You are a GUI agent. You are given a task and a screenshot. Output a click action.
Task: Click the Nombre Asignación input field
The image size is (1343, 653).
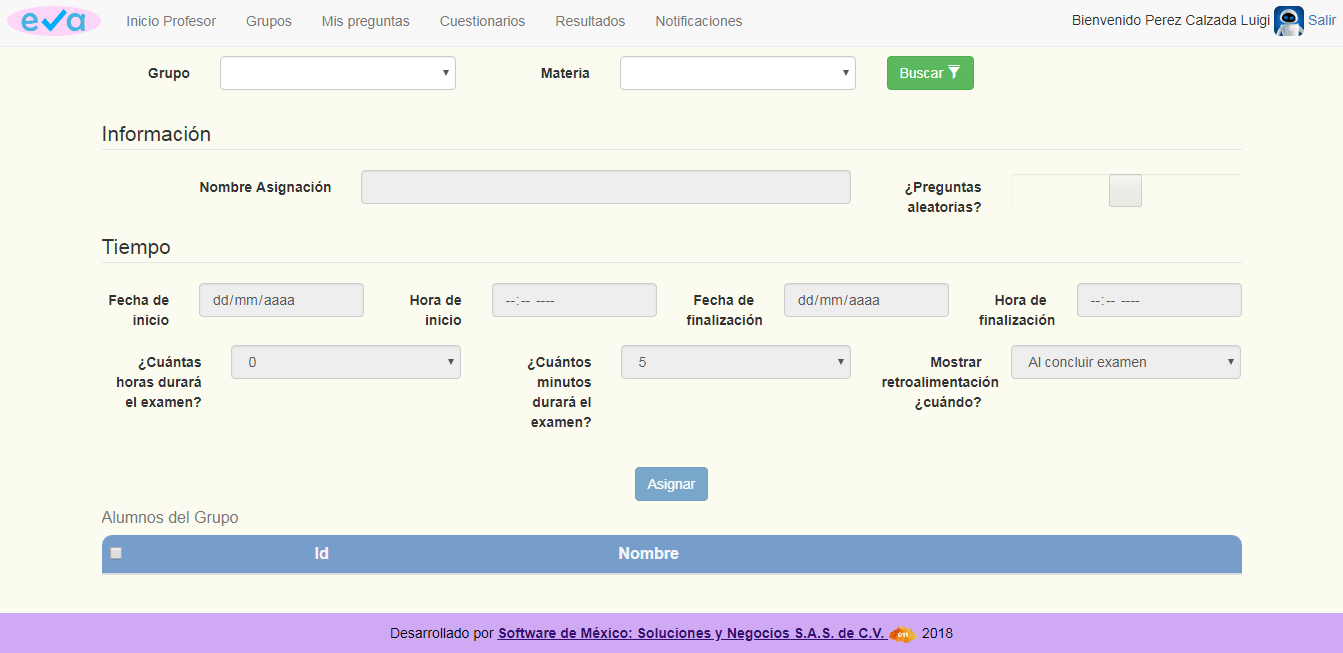[605, 186]
